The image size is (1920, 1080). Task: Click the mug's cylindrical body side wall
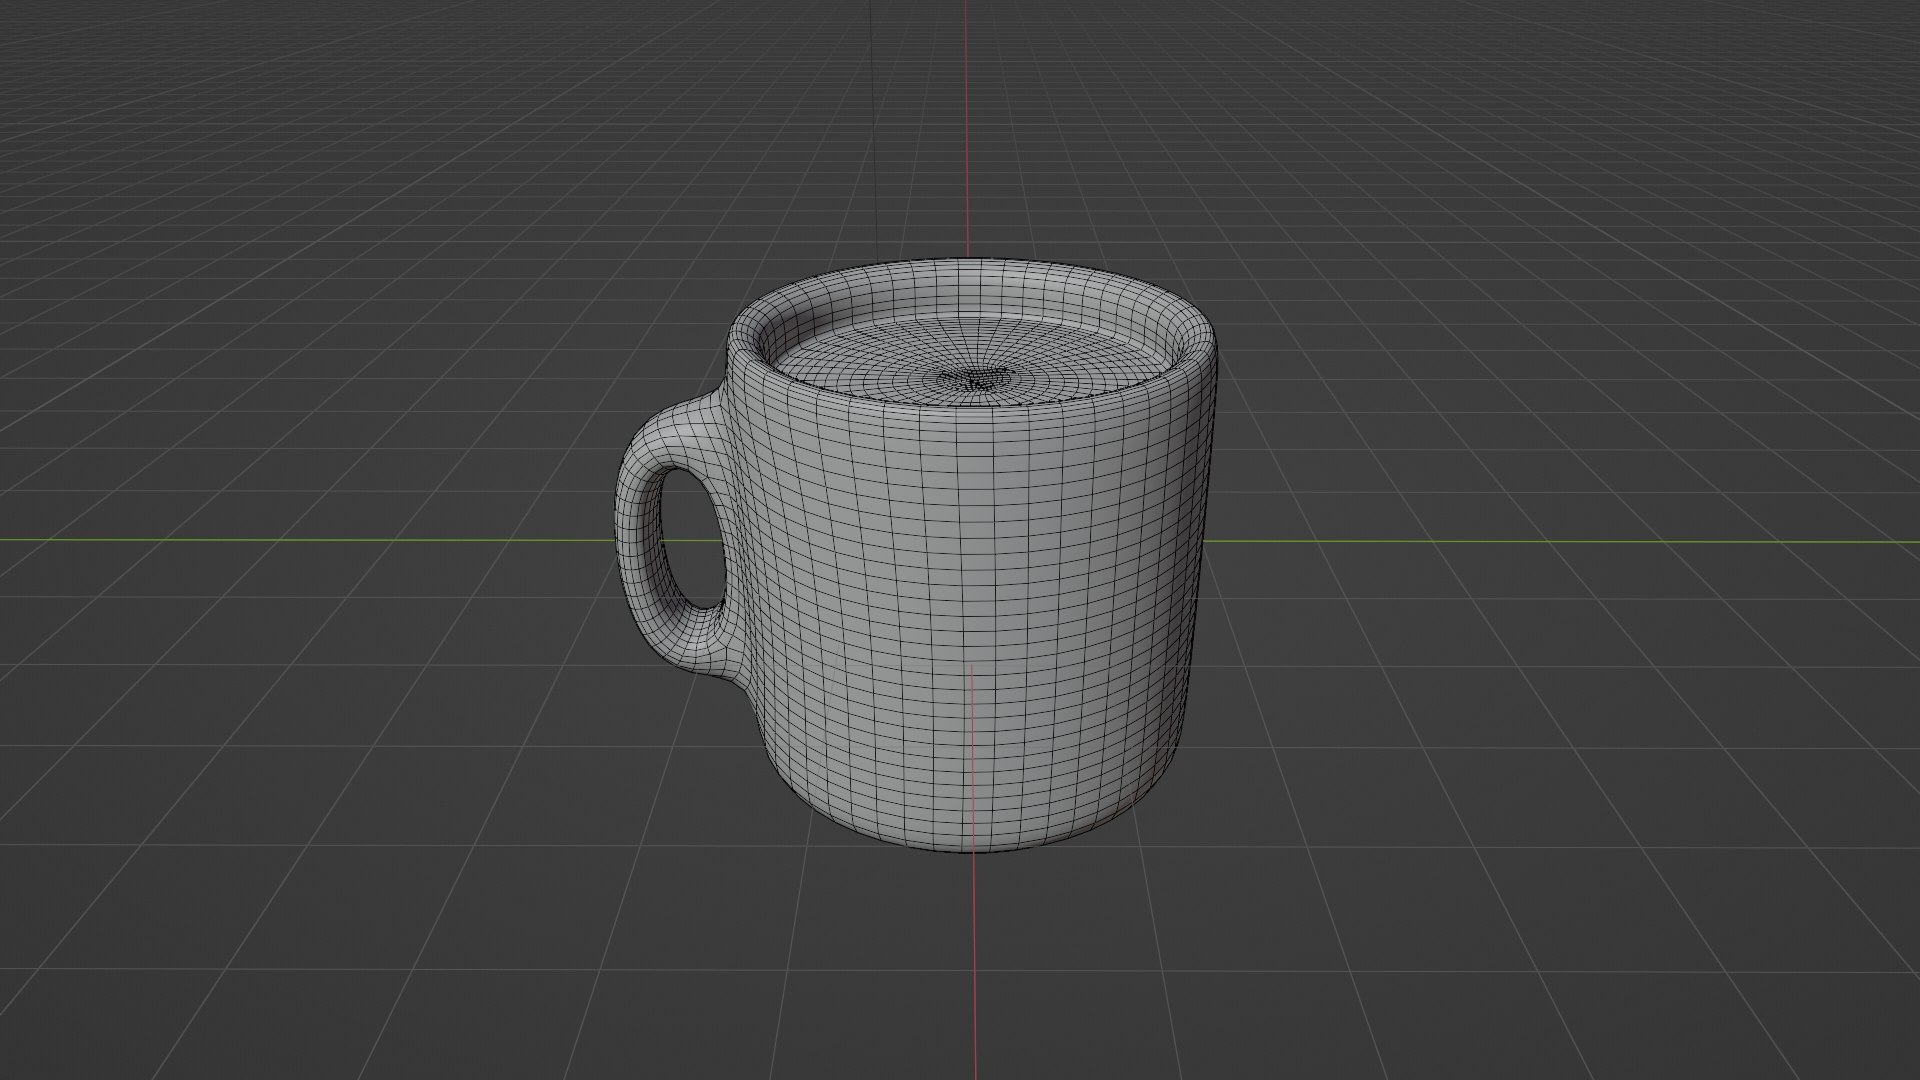[x=970, y=620]
